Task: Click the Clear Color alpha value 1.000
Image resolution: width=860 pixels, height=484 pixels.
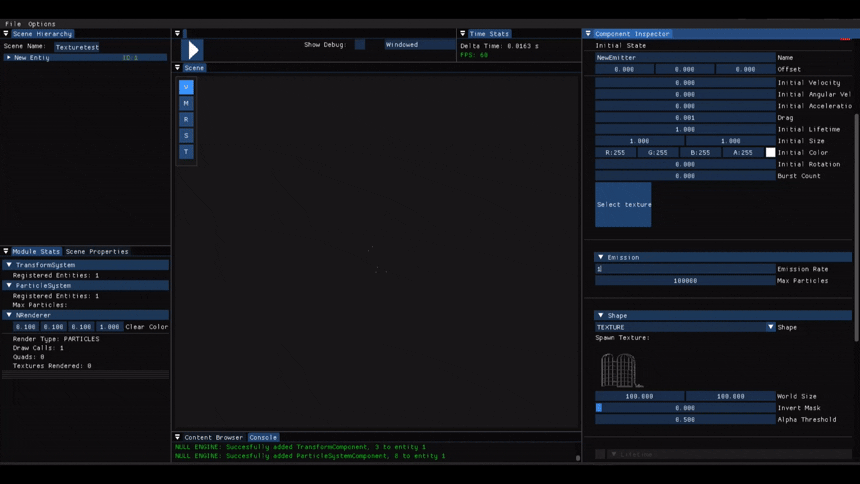Action: click(109, 327)
